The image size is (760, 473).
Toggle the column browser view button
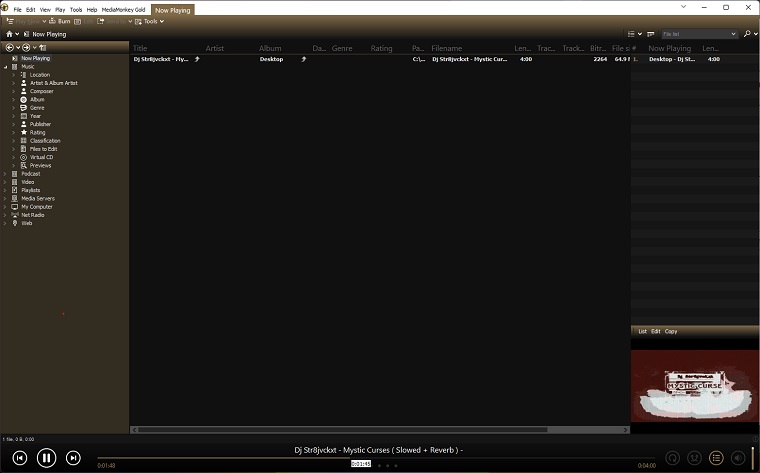(649, 34)
